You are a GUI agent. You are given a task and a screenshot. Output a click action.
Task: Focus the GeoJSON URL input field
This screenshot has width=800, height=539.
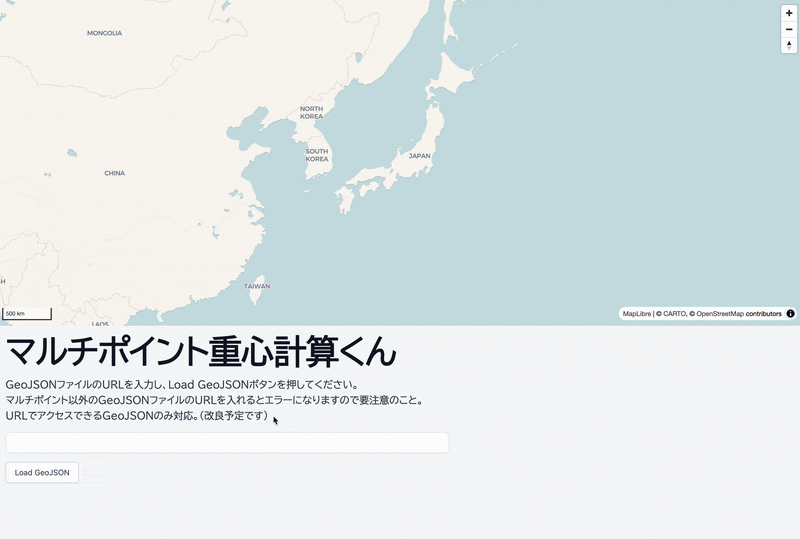pyautogui.click(x=227, y=443)
